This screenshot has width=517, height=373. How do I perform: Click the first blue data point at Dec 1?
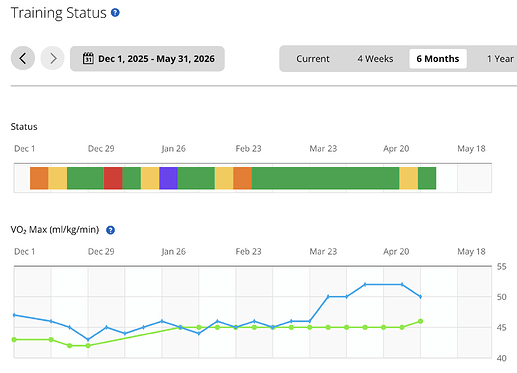14,315
